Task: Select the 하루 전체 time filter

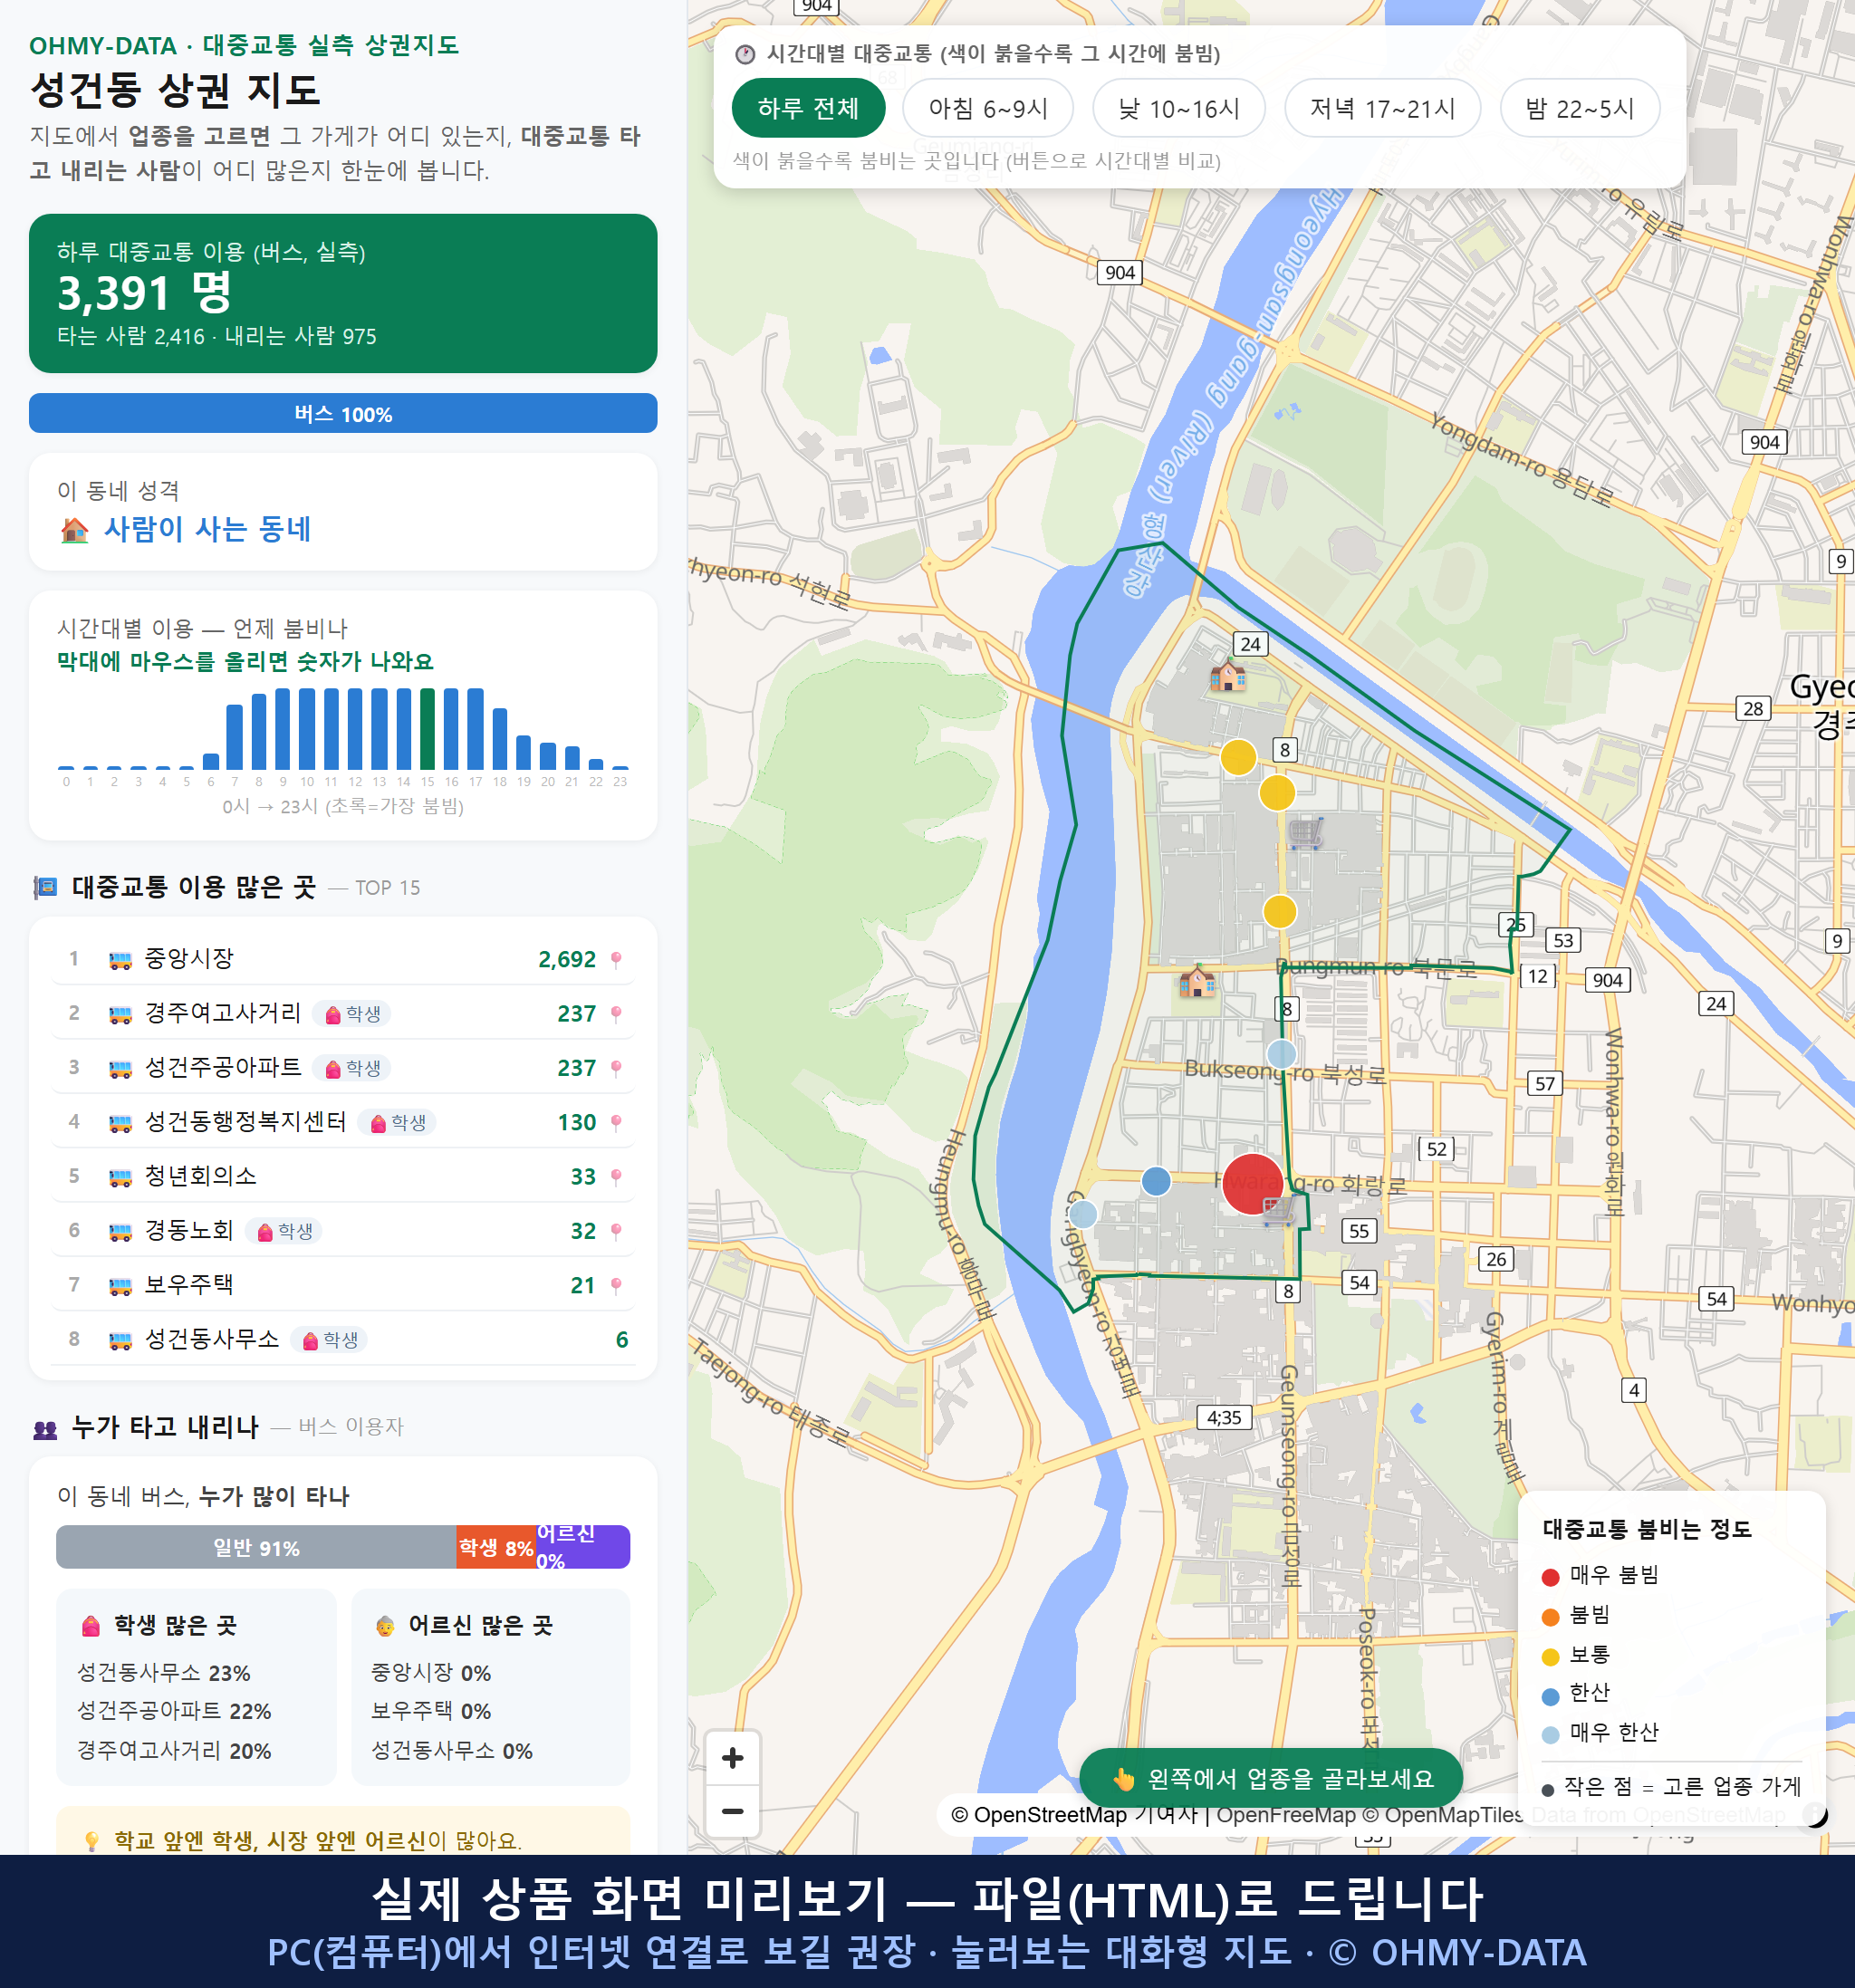Action: click(808, 108)
